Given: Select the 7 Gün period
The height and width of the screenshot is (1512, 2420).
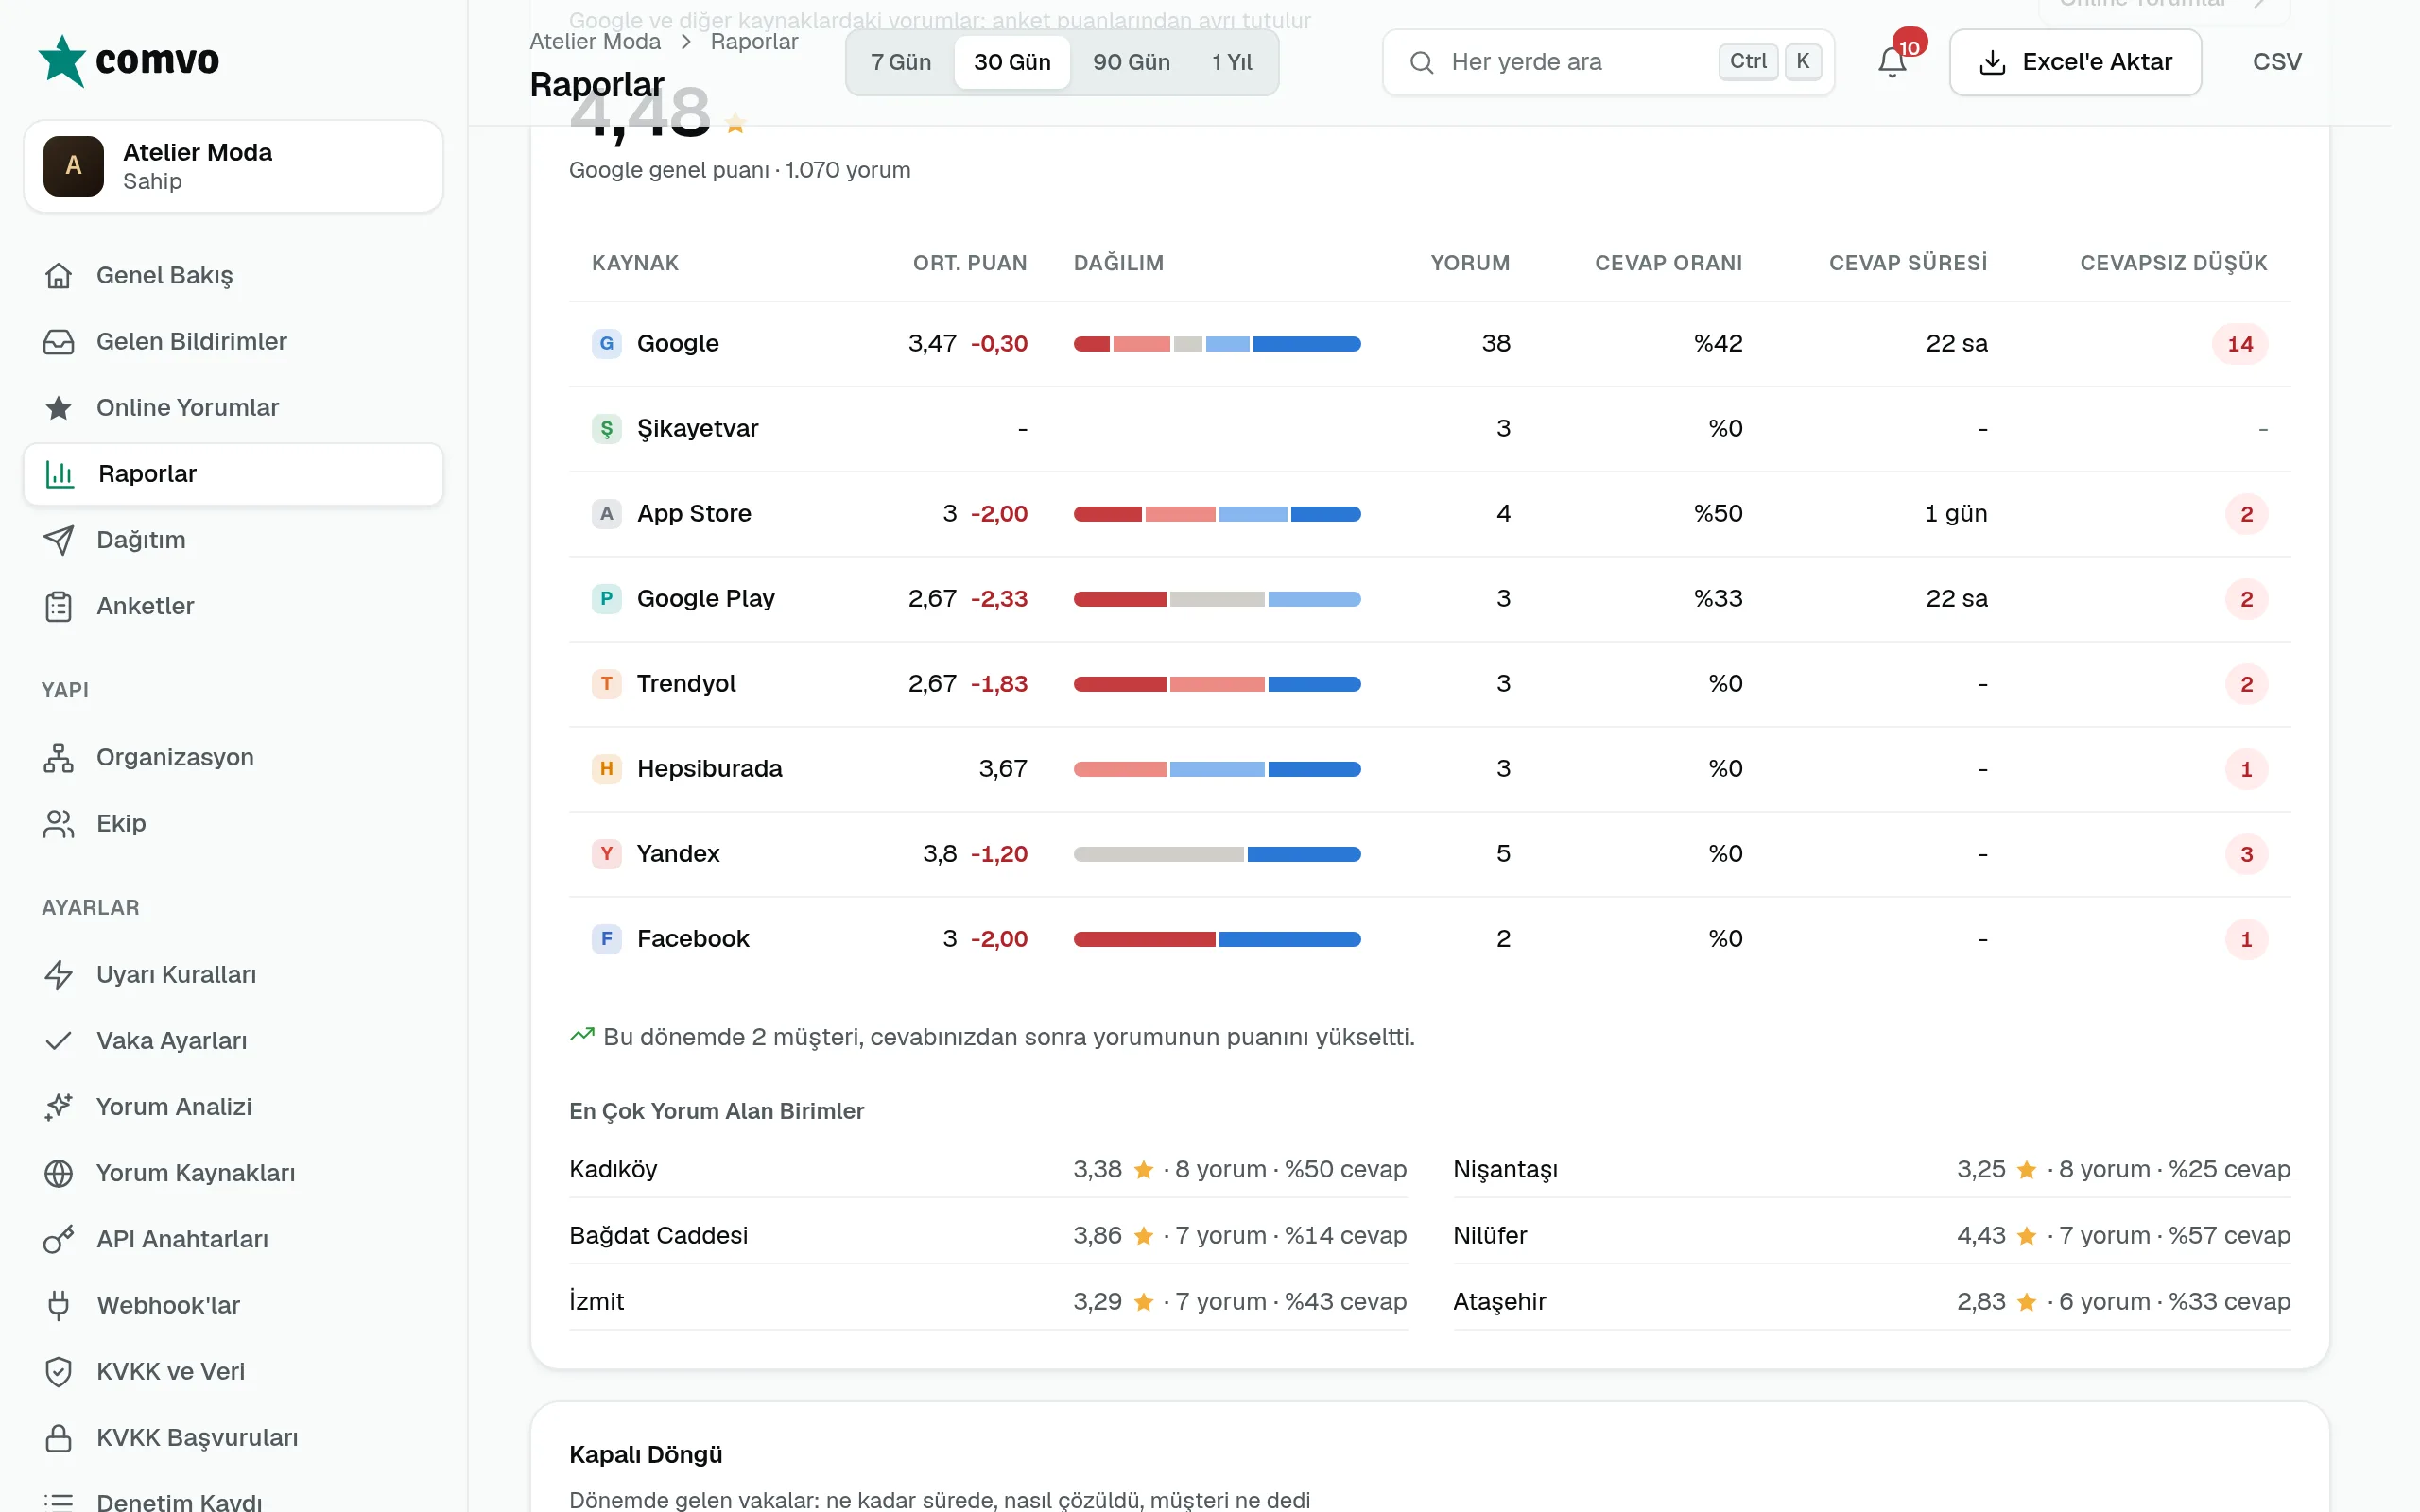Looking at the screenshot, I should pyautogui.click(x=900, y=62).
